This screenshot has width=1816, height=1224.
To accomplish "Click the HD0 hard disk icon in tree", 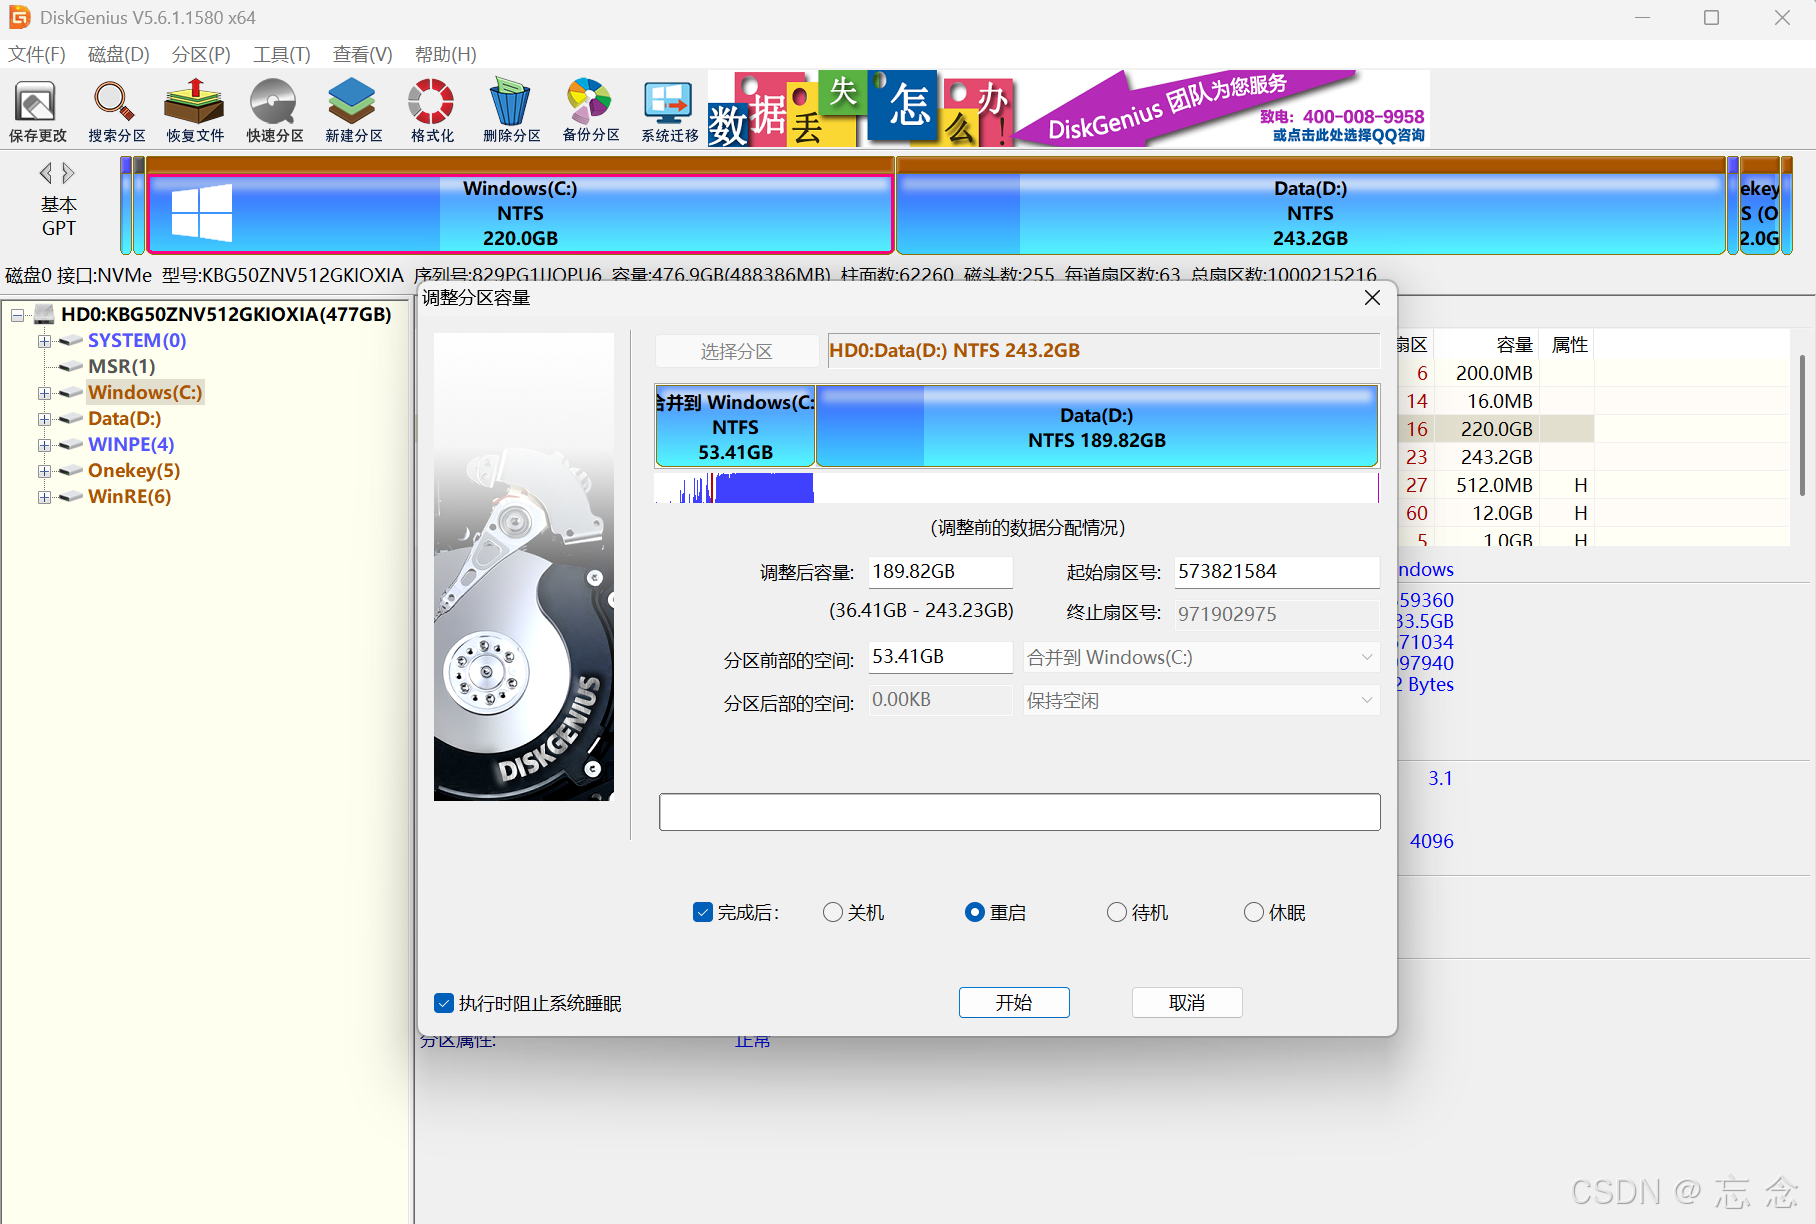I will coord(44,314).
